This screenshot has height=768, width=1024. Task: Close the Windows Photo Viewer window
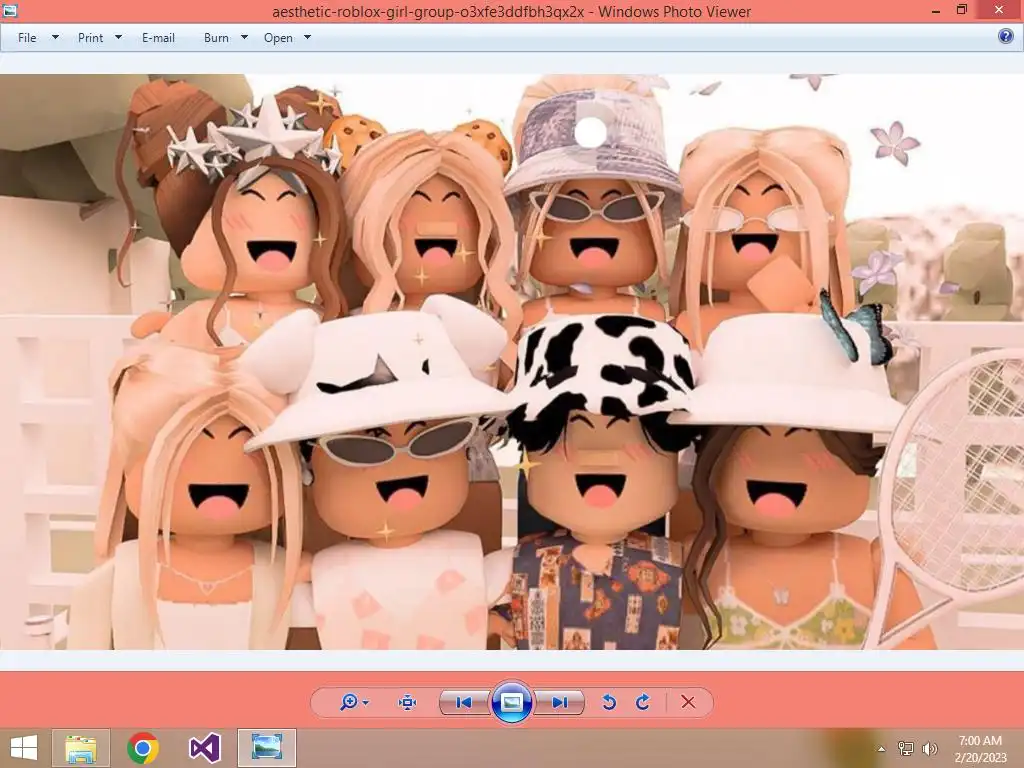pyautogui.click(x=999, y=10)
